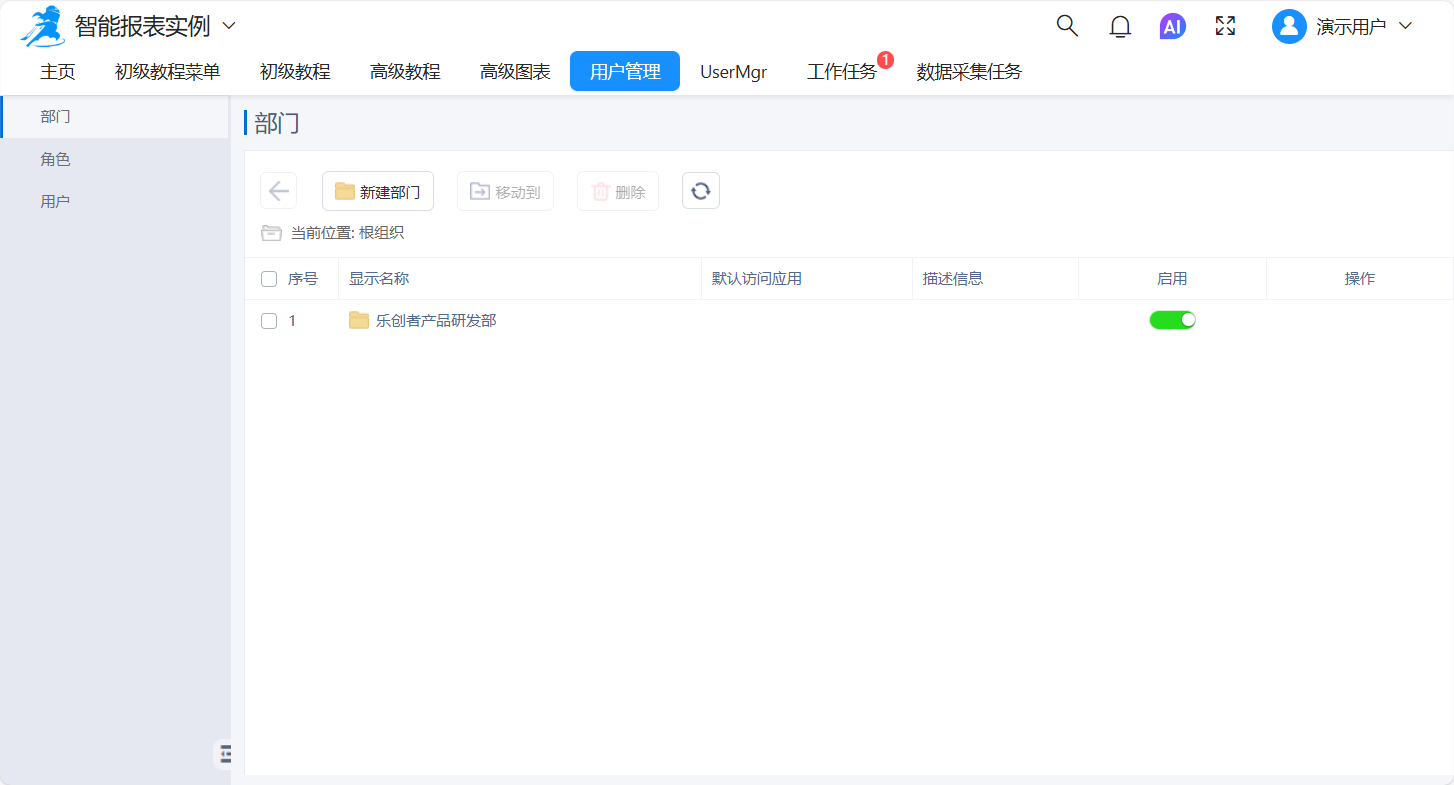Click the refresh icon button
This screenshot has height=785, width=1454.
(x=701, y=191)
